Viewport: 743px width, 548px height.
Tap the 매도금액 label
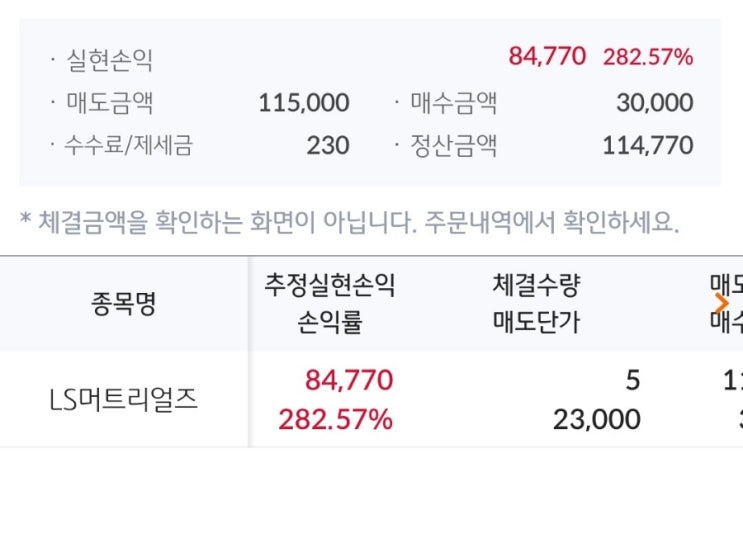(x=108, y=102)
